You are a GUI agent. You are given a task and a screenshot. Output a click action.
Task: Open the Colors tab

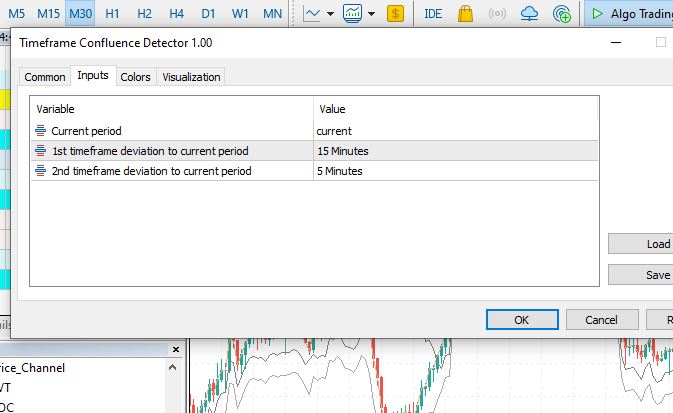coord(135,77)
